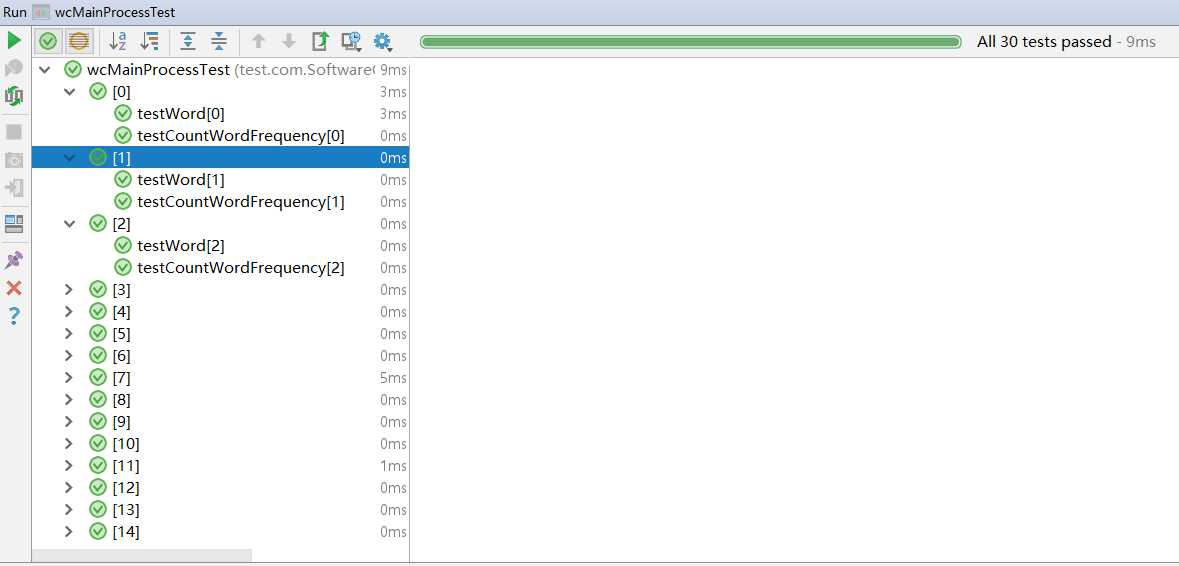Click the 5ms duration of row [7]

[393, 377]
